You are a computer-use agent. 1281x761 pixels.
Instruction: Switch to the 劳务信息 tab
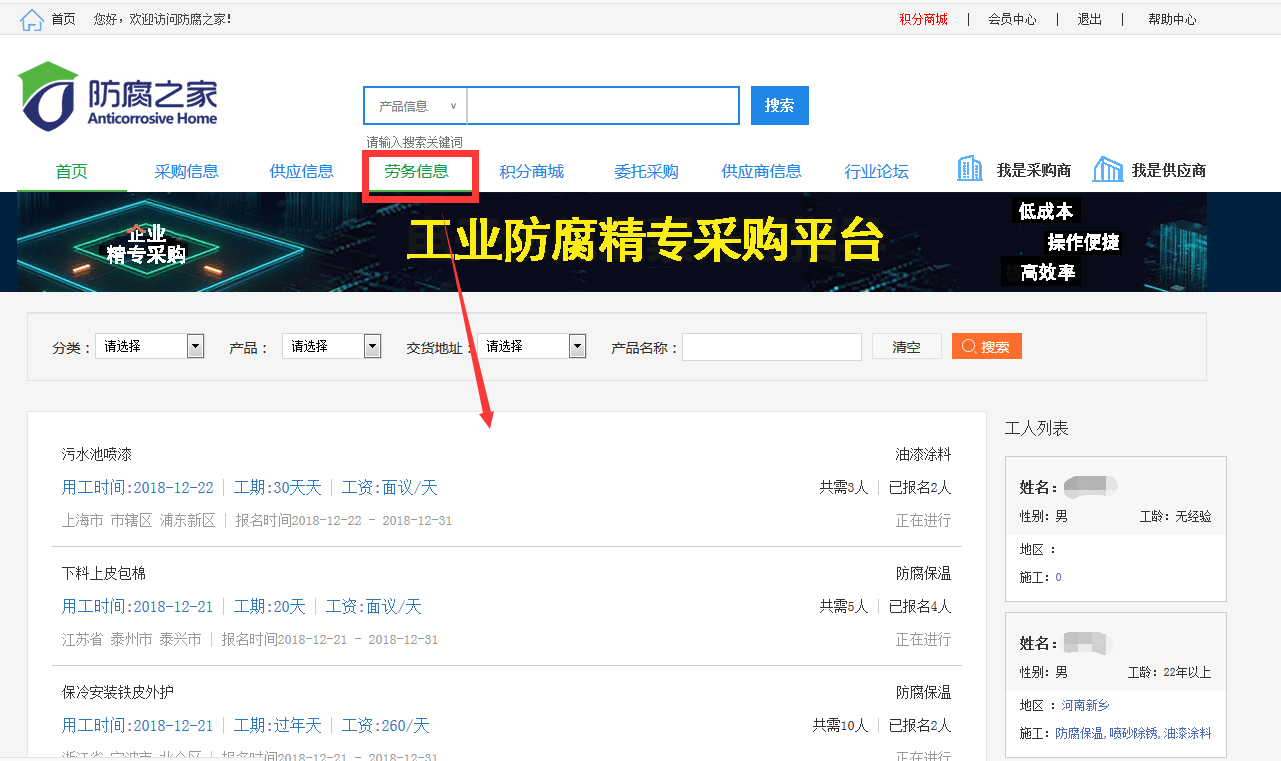[x=416, y=171]
